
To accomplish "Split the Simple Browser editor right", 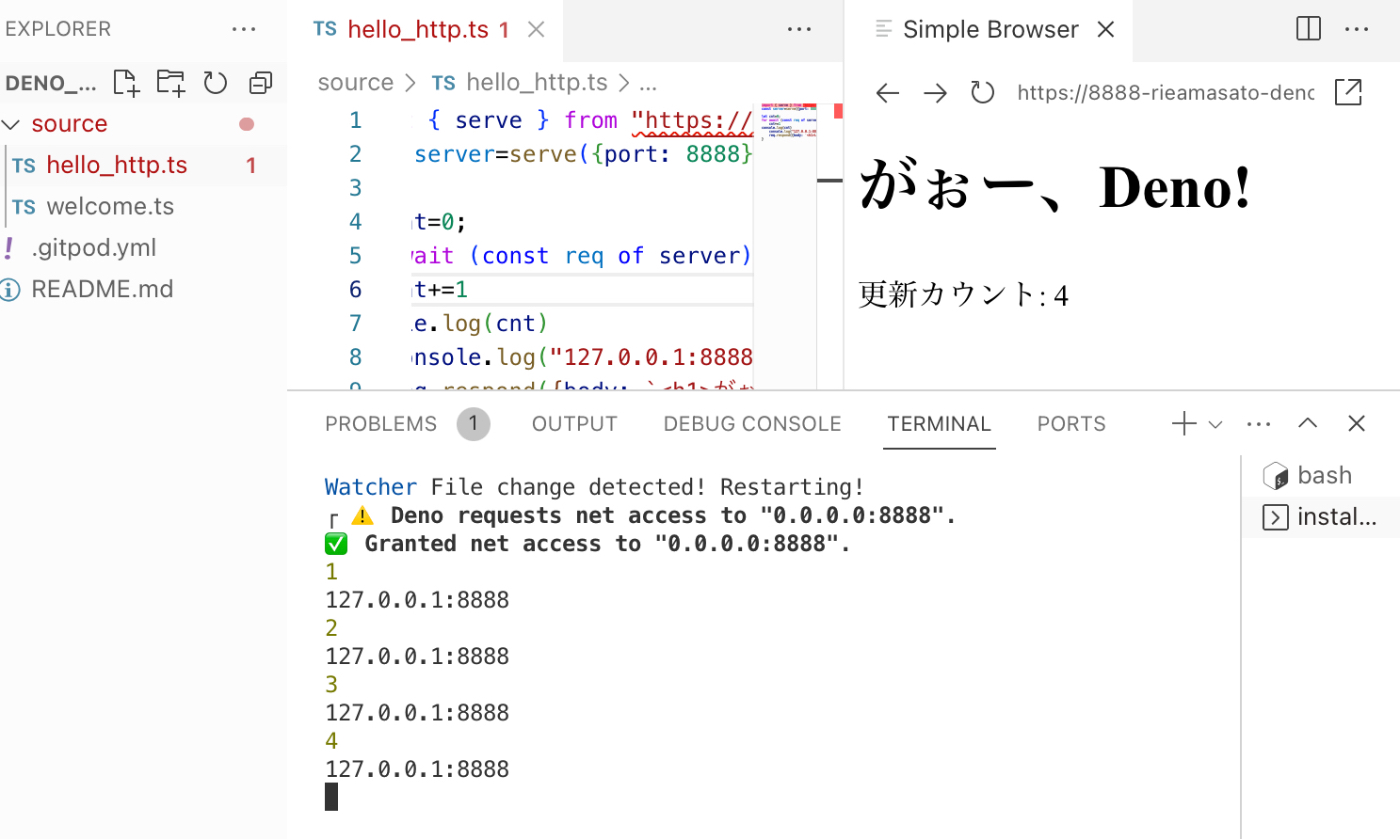I will point(1308,29).
